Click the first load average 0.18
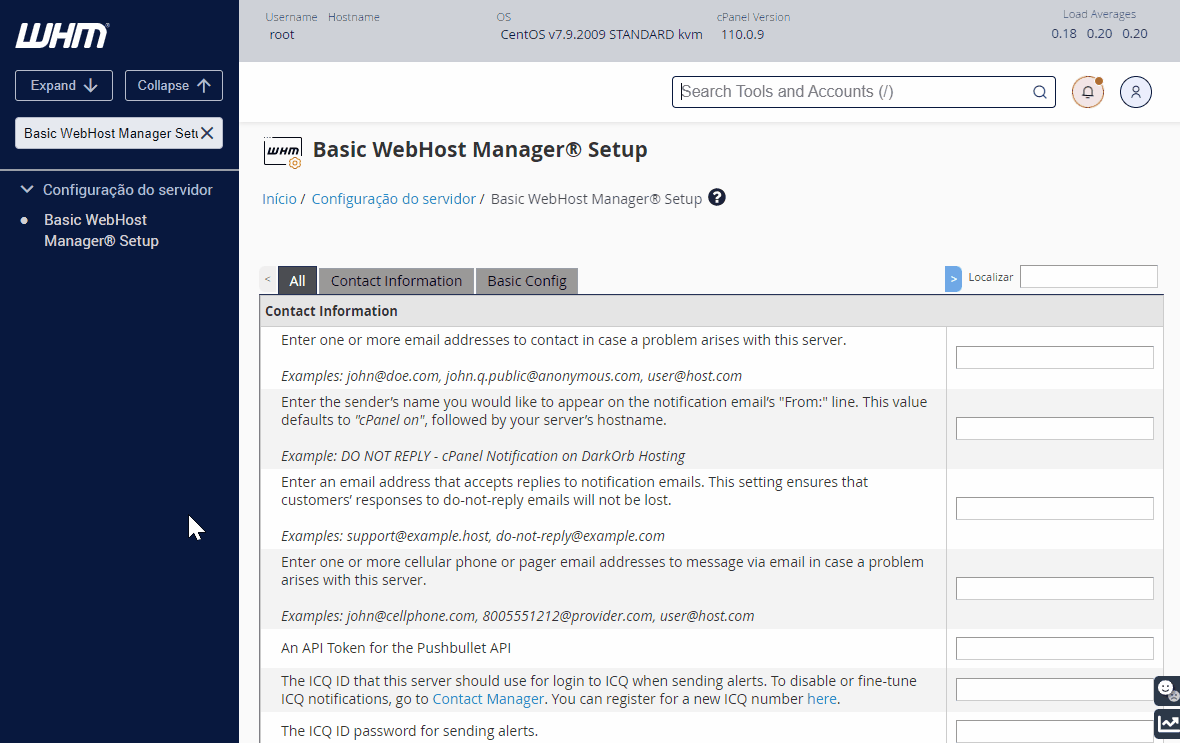The height and width of the screenshot is (743, 1180). click(1064, 34)
